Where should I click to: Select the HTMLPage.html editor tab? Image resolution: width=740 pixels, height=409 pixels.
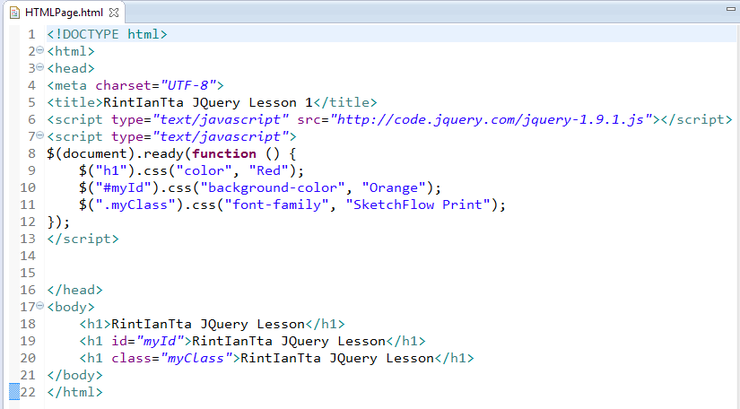click(x=64, y=13)
